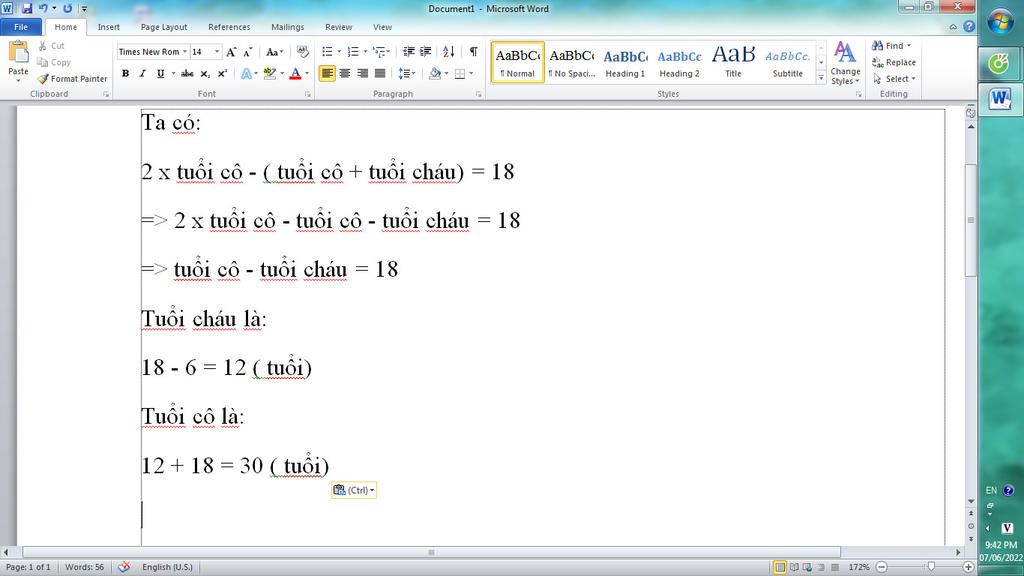Toggle Italic formatting
The height and width of the screenshot is (576, 1024).
pyautogui.click(x=143, y=74)
